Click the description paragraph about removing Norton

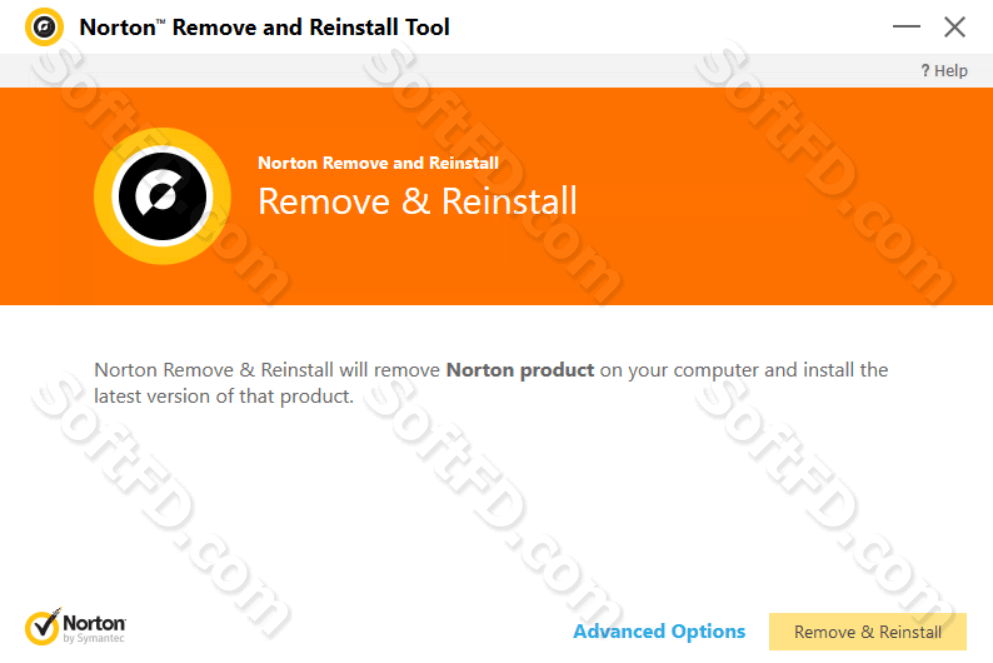coord(491,382)
